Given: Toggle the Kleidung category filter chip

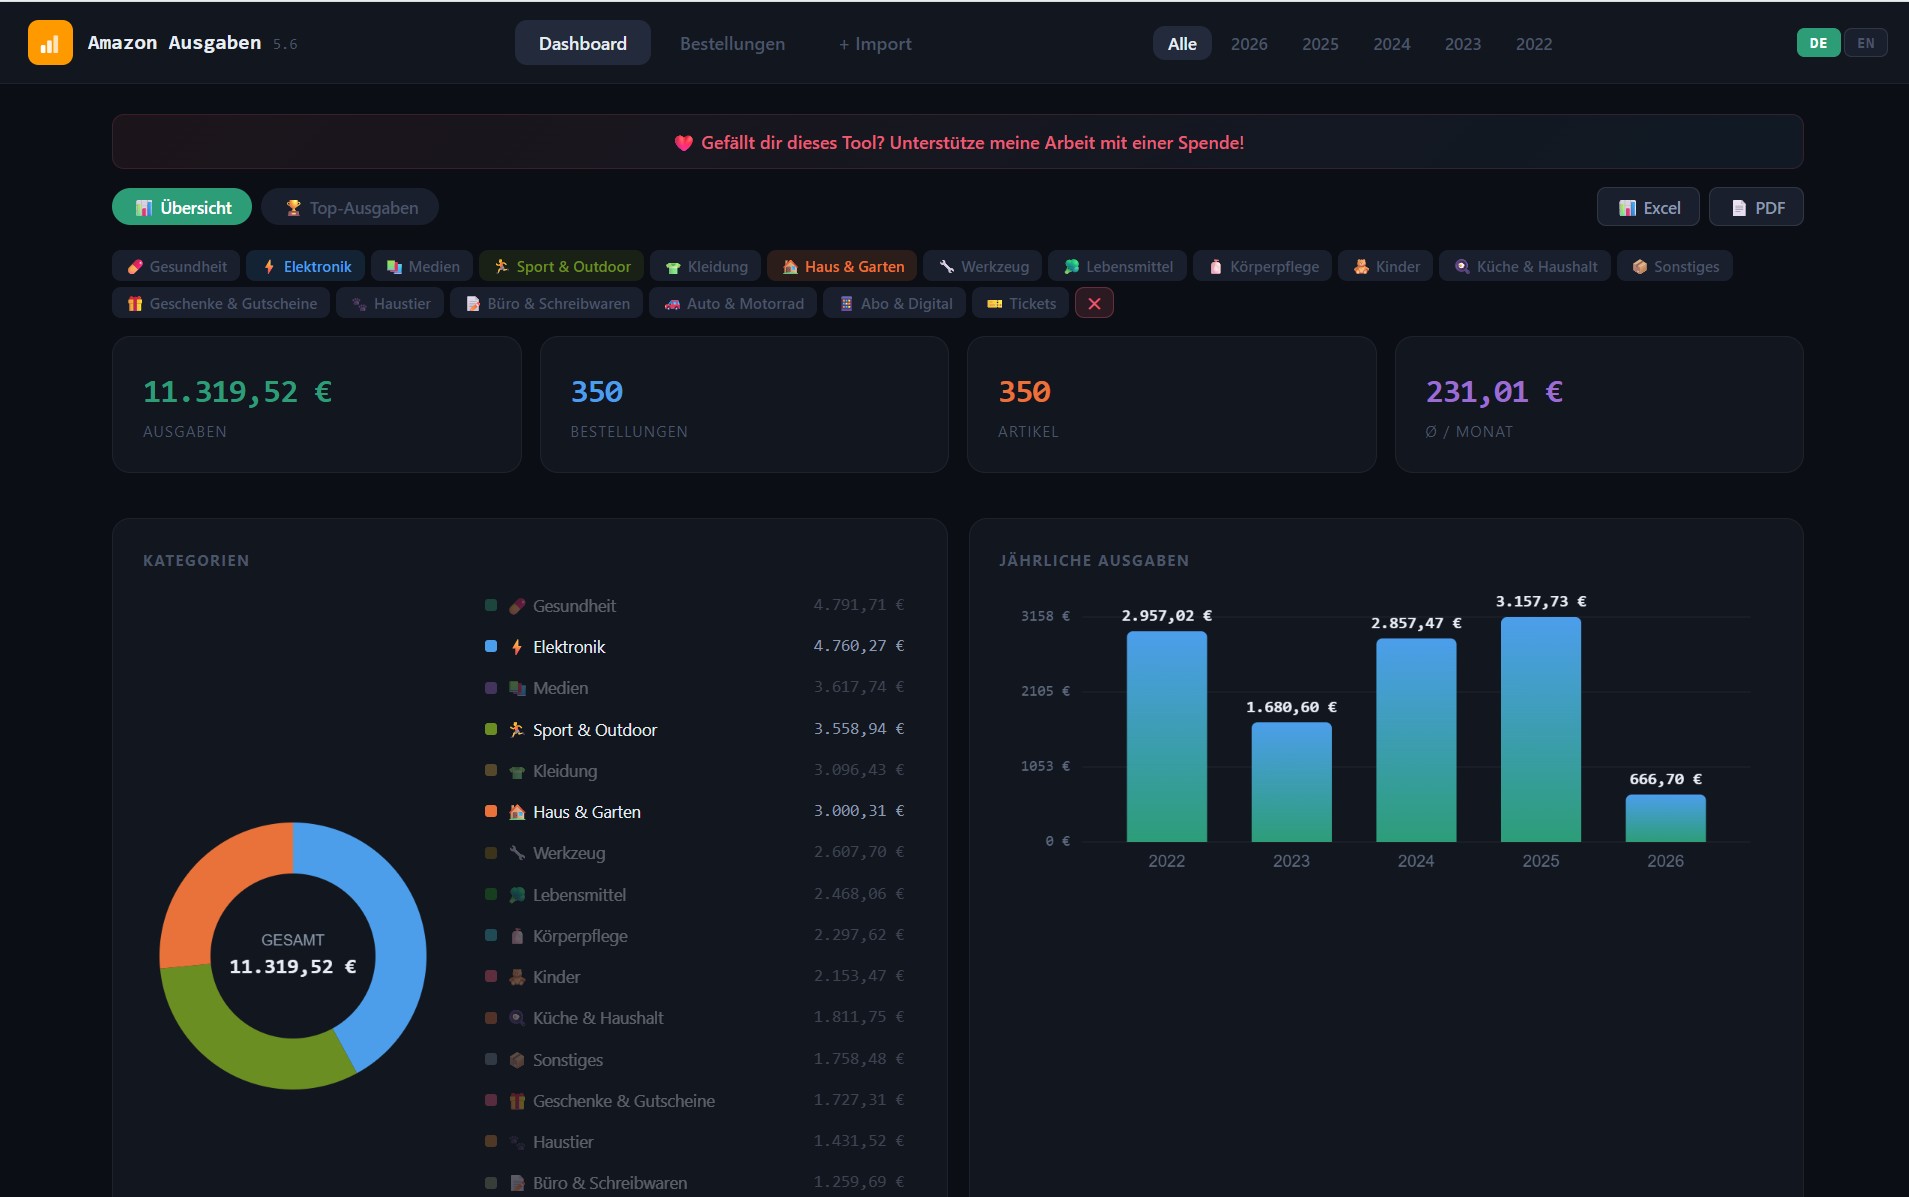Looking at the screenshot, I should pos(705,266).
